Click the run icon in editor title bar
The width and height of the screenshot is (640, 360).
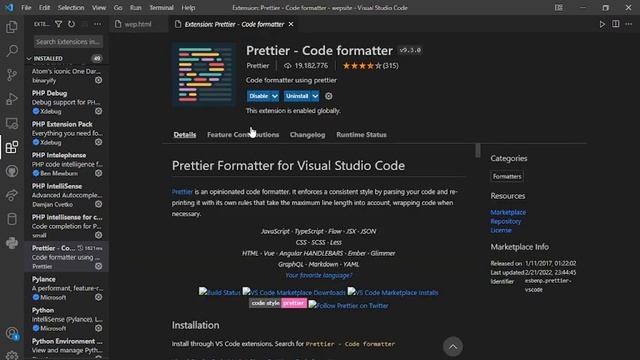click(x=602, y=24)
